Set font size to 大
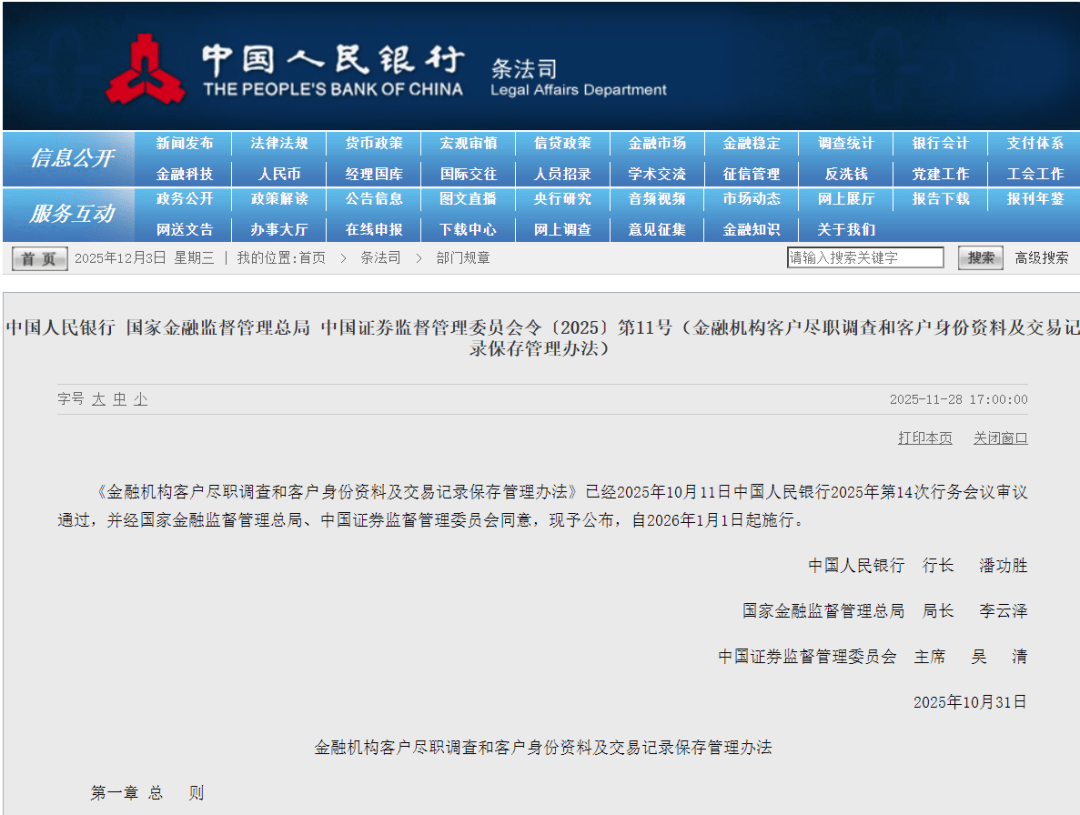 98,400
